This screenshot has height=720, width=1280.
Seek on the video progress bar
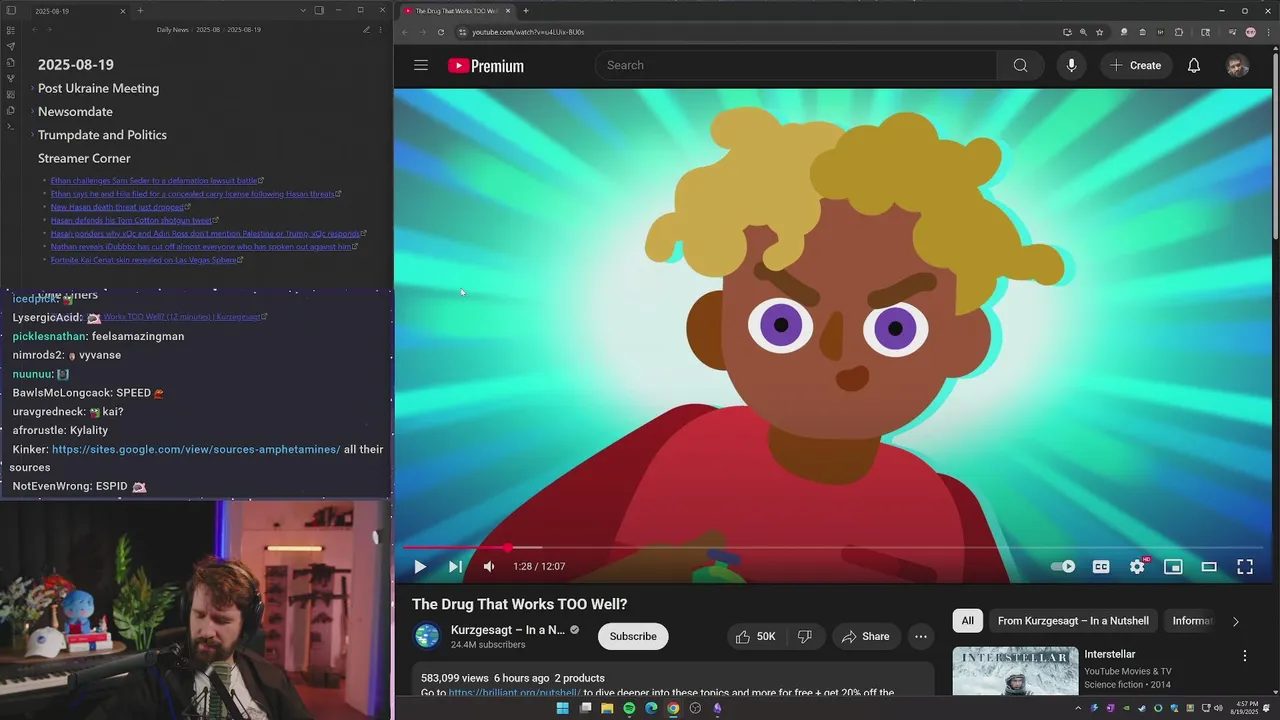833,548
